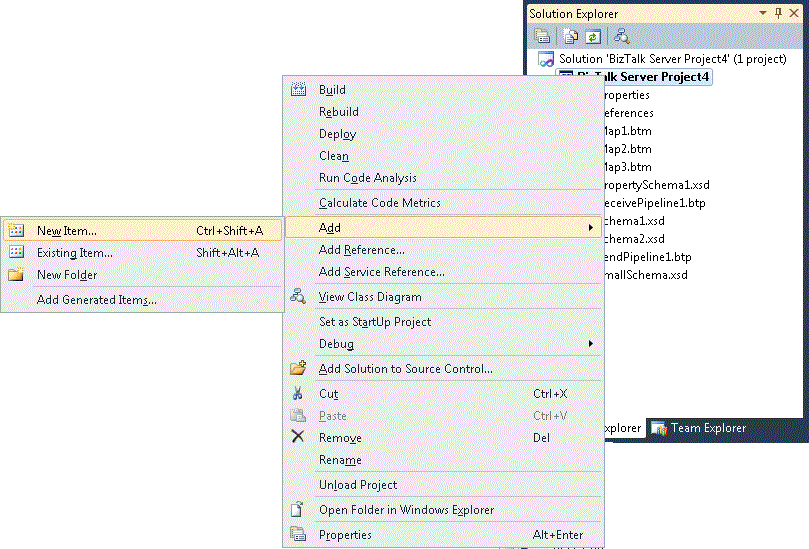Select Cut menu entry
This screenshot has height=549, width=809.
(444, 394)
